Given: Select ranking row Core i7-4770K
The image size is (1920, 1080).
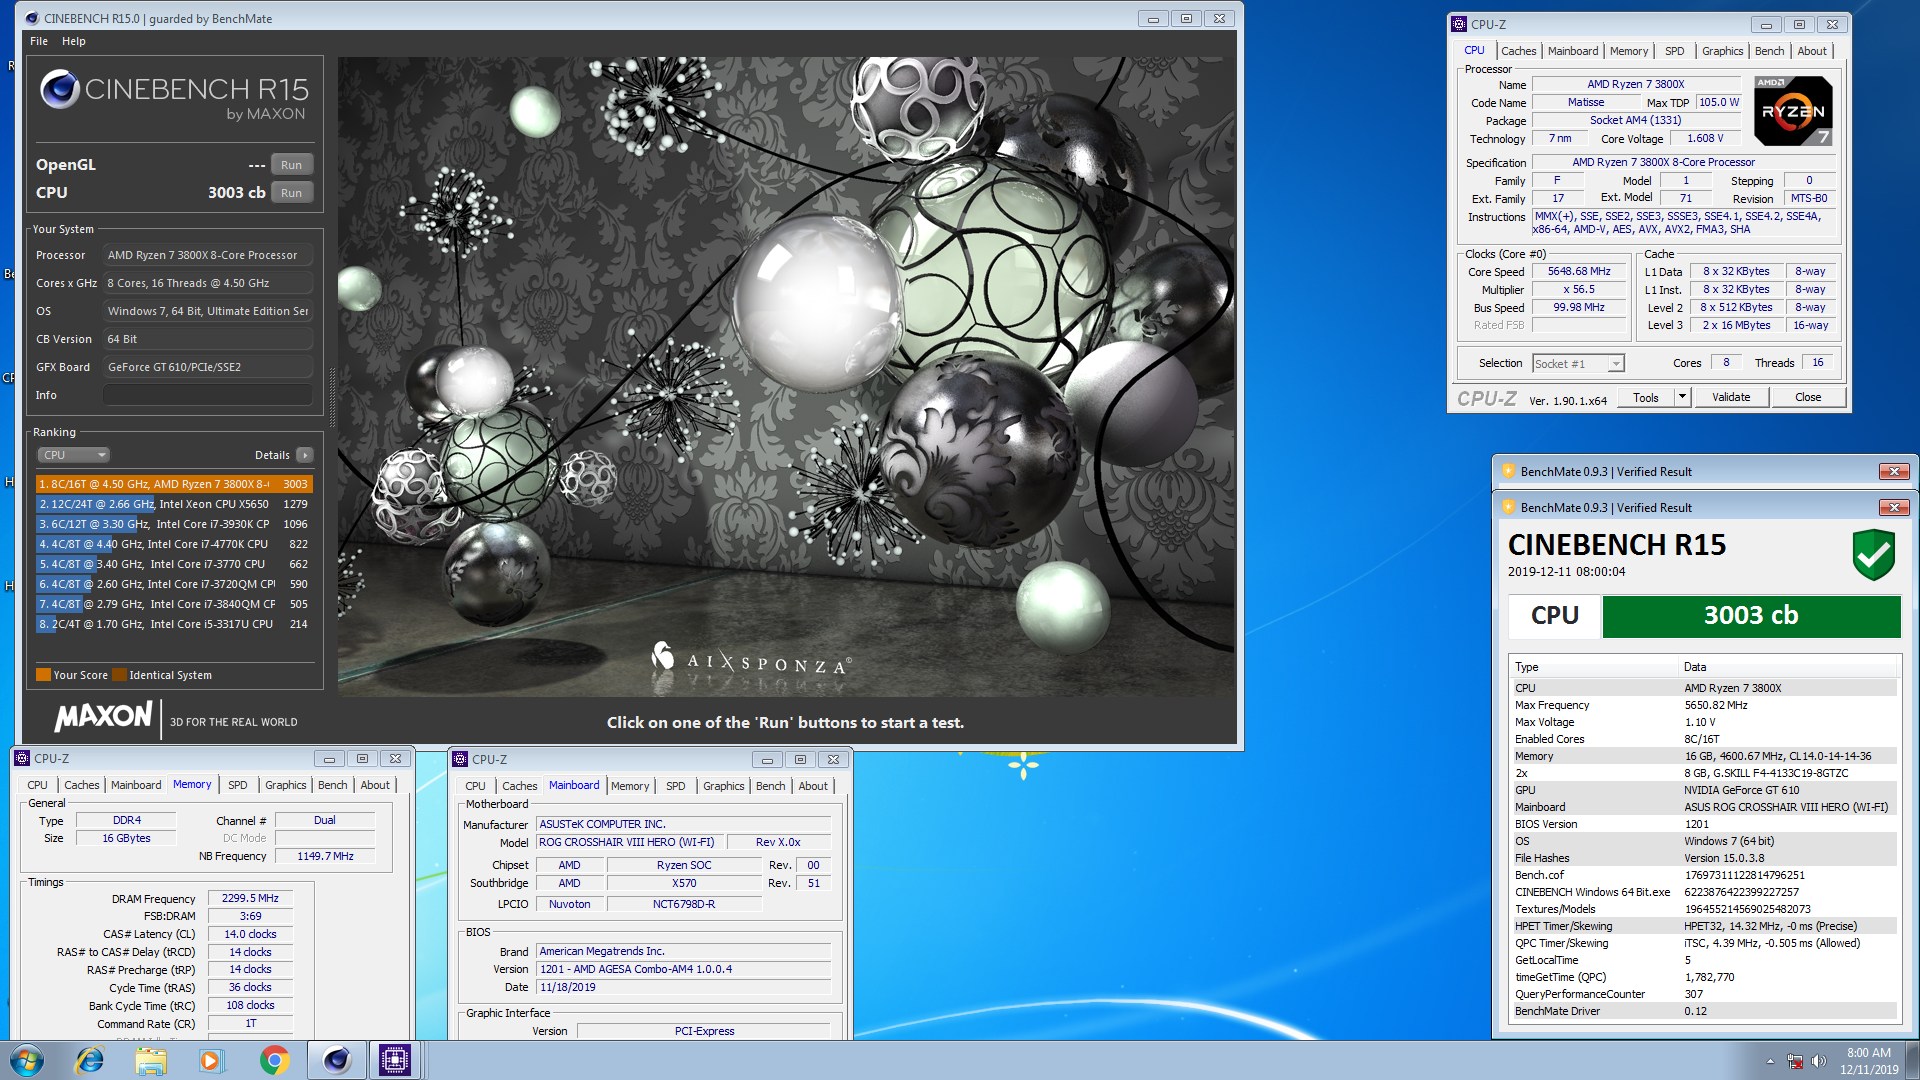Looking at the screenshot, I should pos(174,544).
